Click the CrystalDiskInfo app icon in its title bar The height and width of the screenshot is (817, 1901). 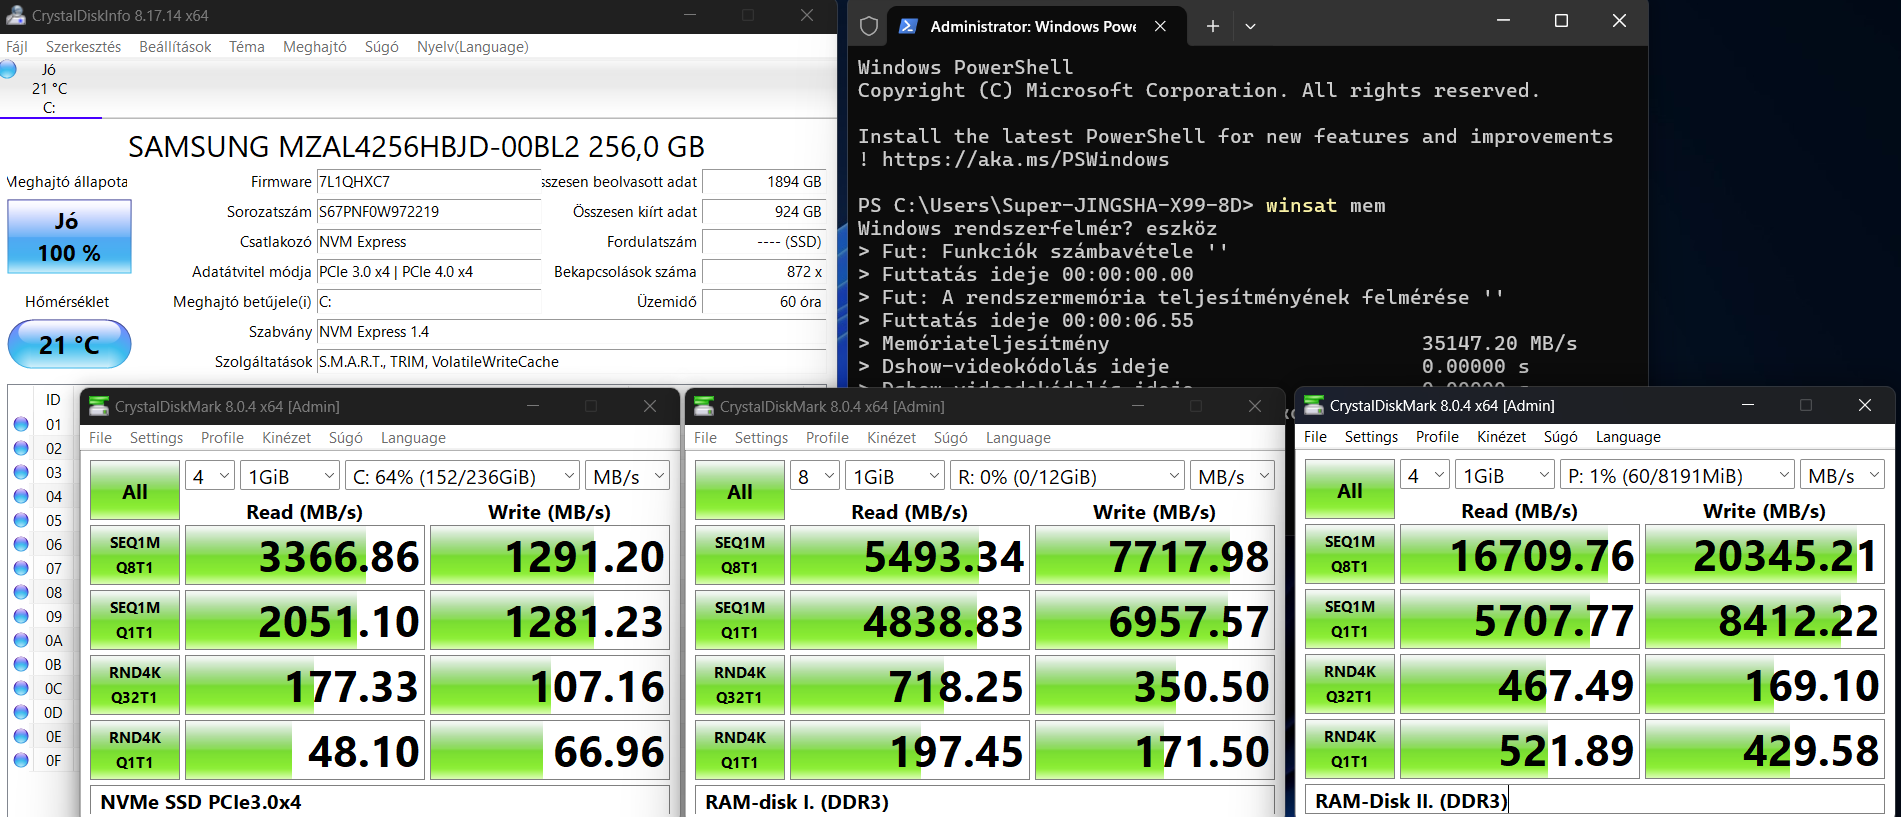[x=15, y=15]
